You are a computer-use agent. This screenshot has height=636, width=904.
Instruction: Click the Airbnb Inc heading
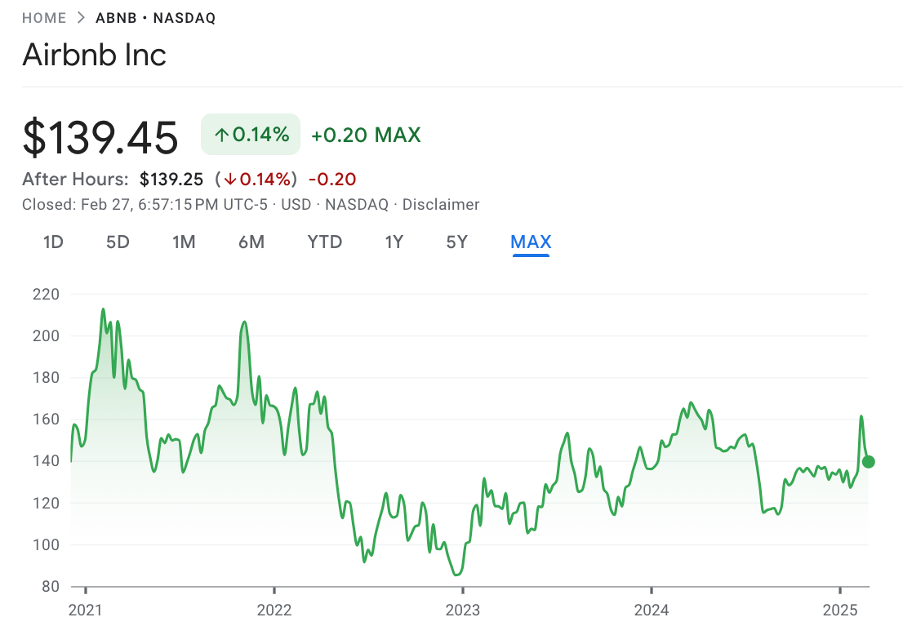95,55
